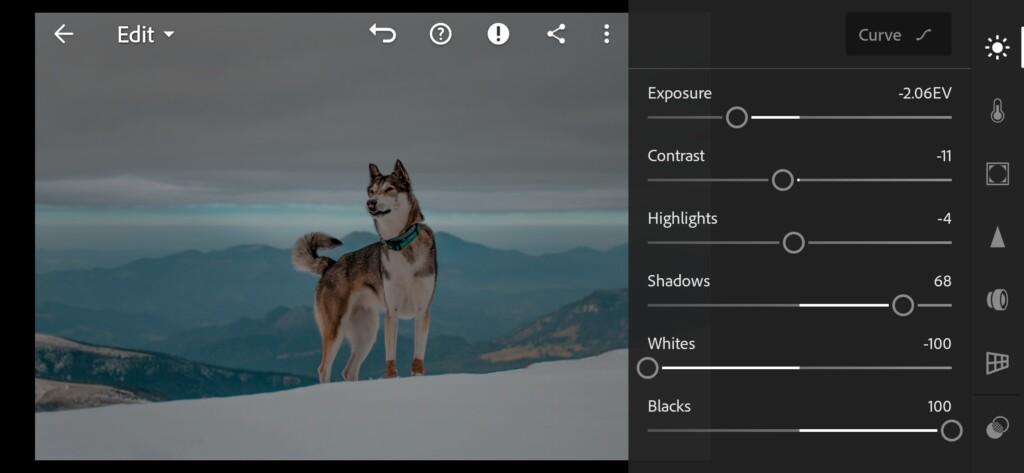1024x473 pixels.
Task: Click the Exposure label
Action: [679, 93]
